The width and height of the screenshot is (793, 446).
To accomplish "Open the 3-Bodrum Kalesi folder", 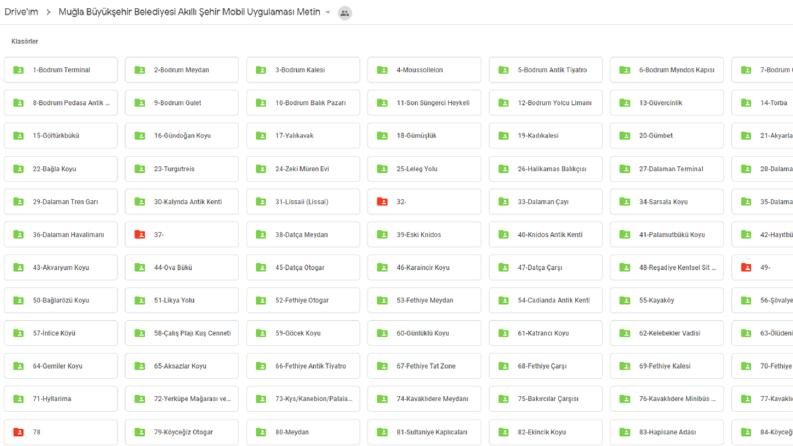I will (303, 70).
